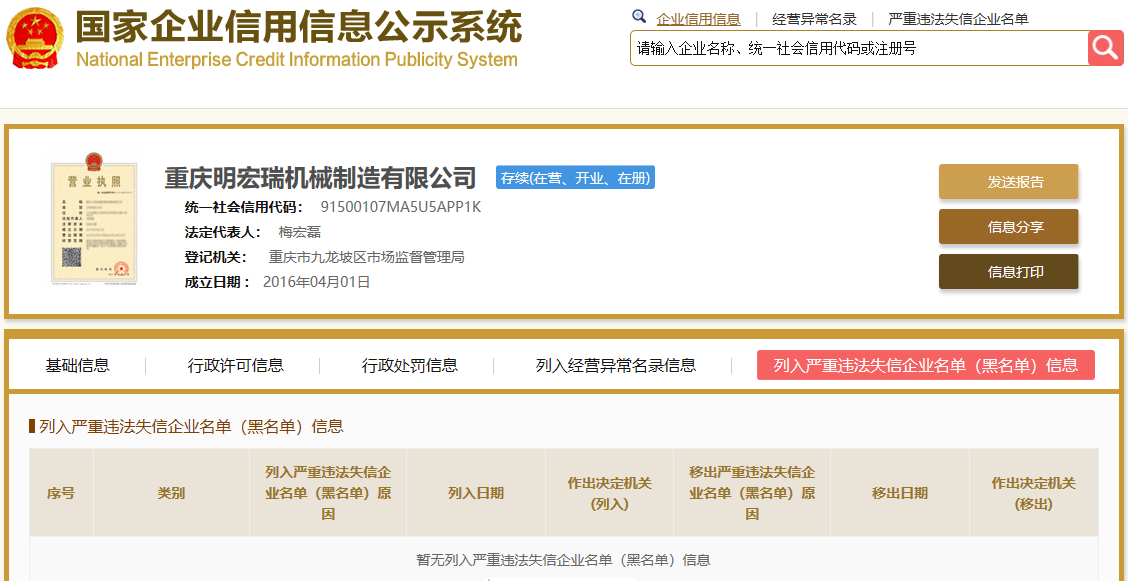Click the 移出严重违法失信企业名单（黑名单）原因 column header
This screenshot has height=581, width=1128.
tap(752, 493)
